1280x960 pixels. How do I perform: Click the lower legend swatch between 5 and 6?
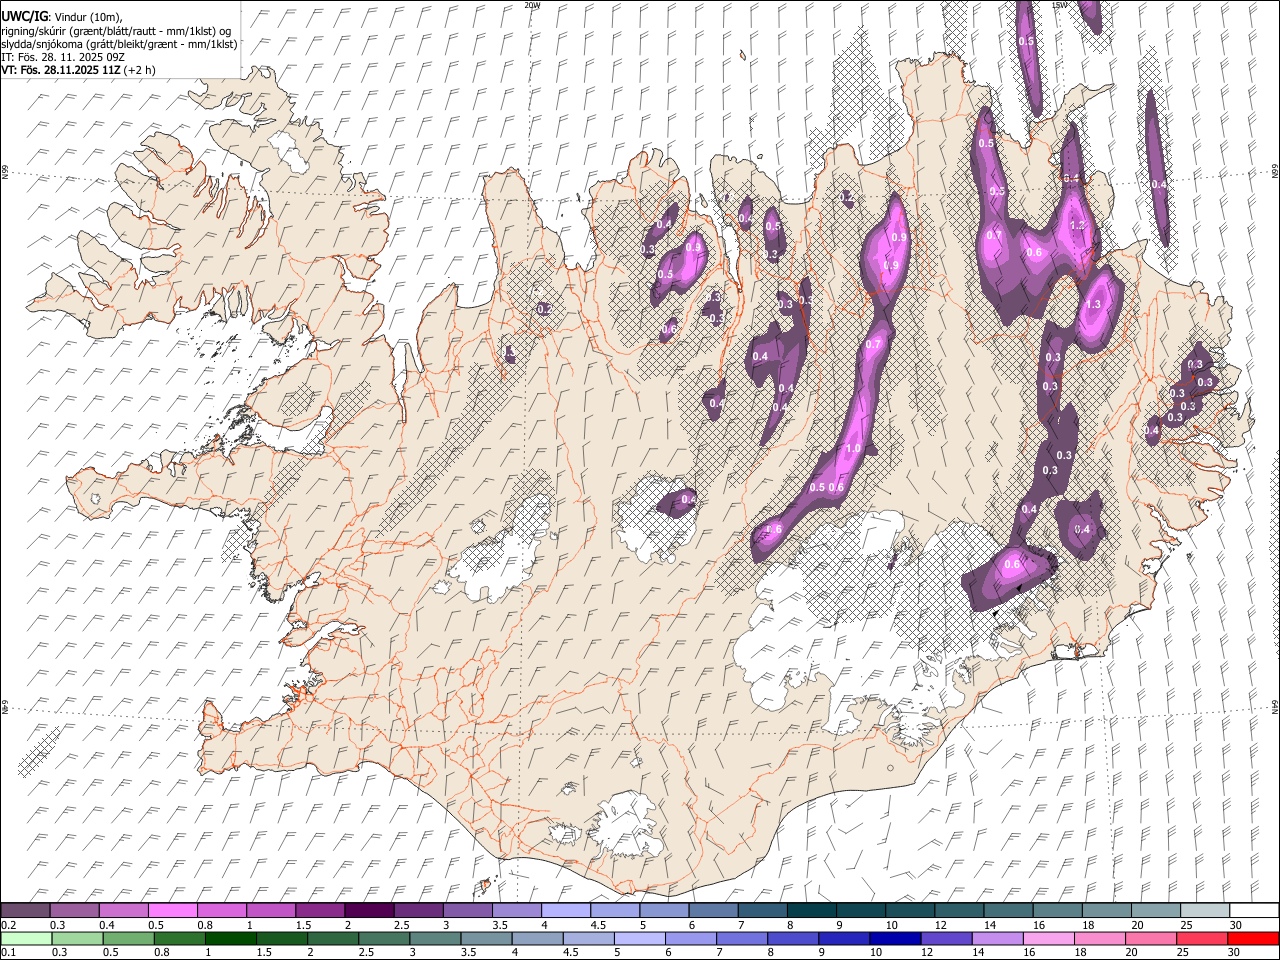[x=639, y=938]
